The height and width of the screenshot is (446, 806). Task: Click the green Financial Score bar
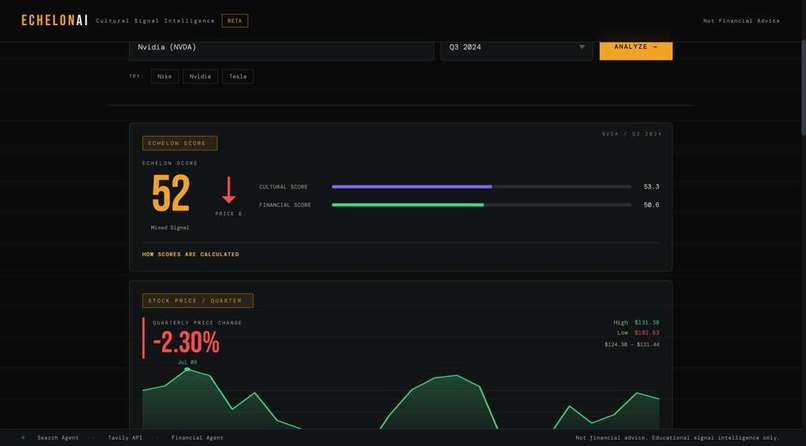(x=408, y=205)
